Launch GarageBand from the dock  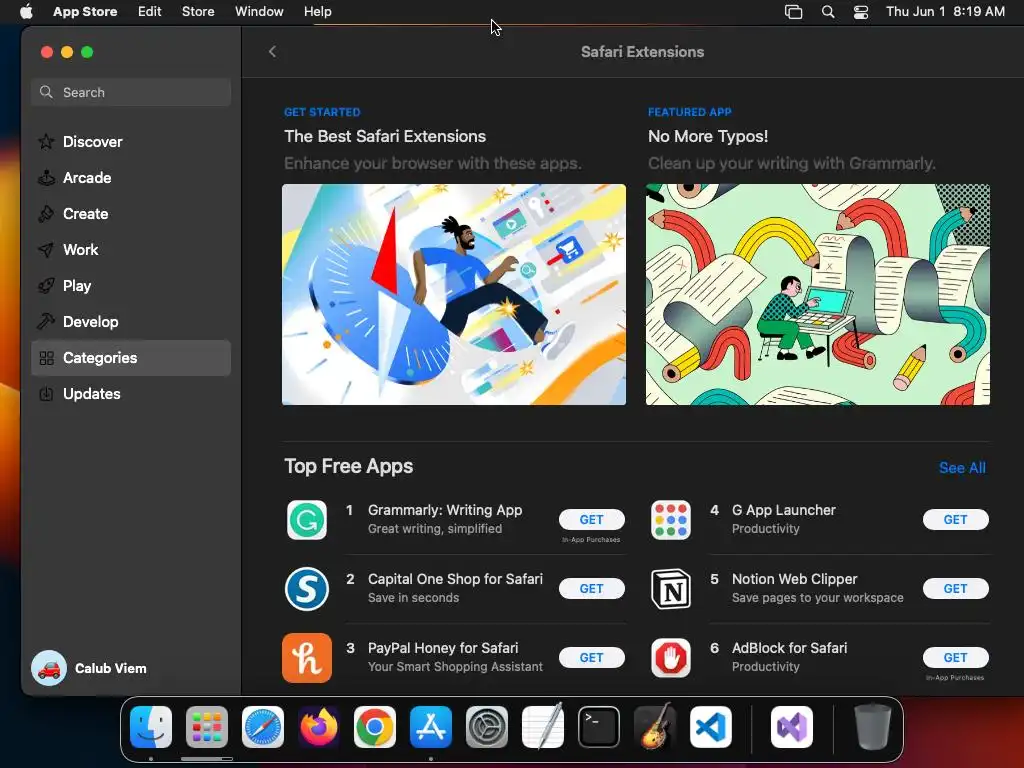pyautogui.click(x=655, y=727)
